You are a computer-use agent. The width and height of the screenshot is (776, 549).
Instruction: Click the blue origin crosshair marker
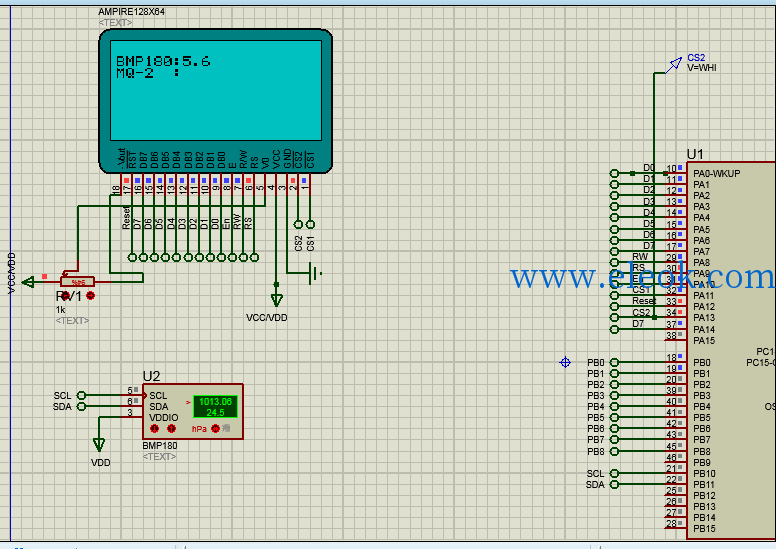pyautogui.click(x=565, y=362)
